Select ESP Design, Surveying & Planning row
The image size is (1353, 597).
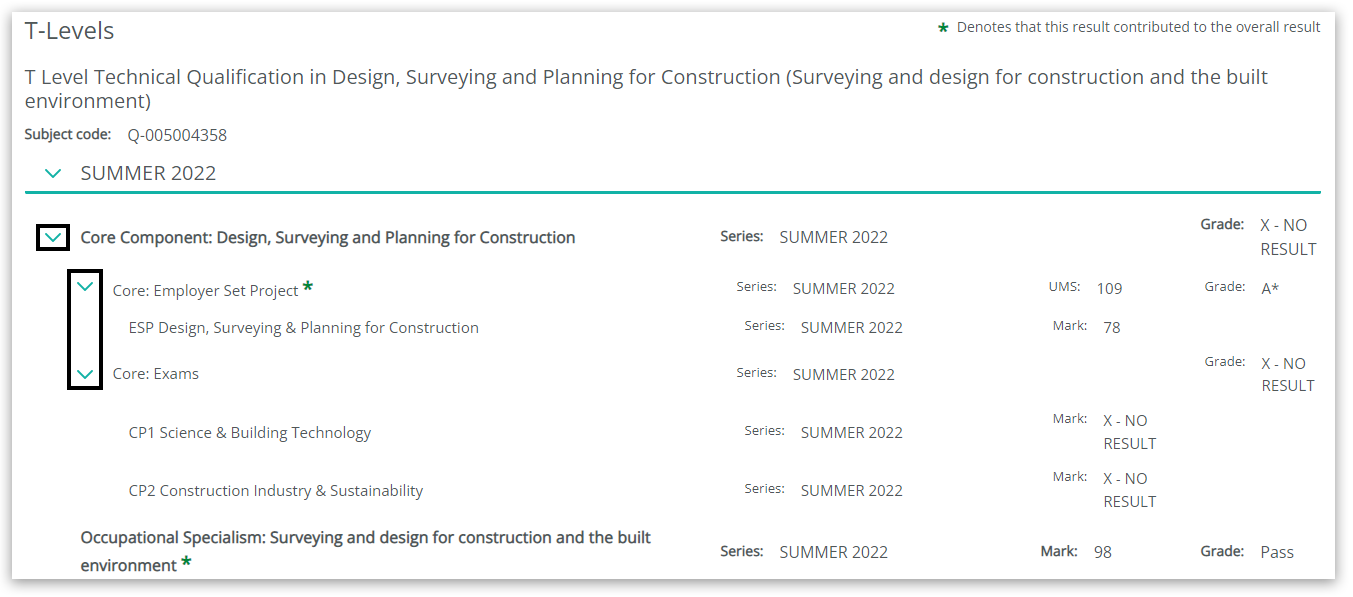click(304, 328)
